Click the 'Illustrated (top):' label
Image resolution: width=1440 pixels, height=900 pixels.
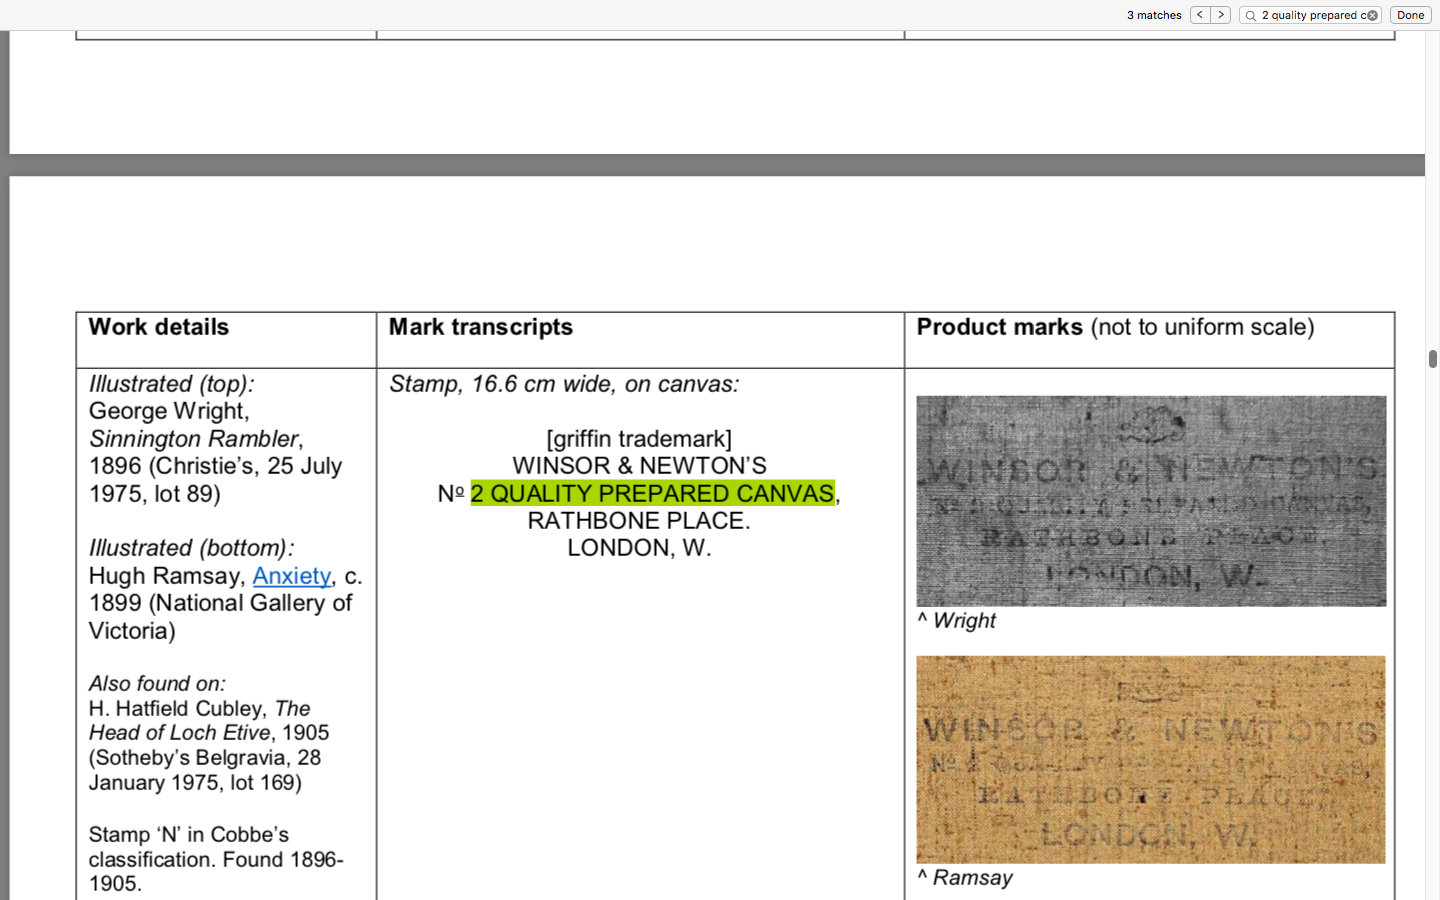[x=171, y=384]
